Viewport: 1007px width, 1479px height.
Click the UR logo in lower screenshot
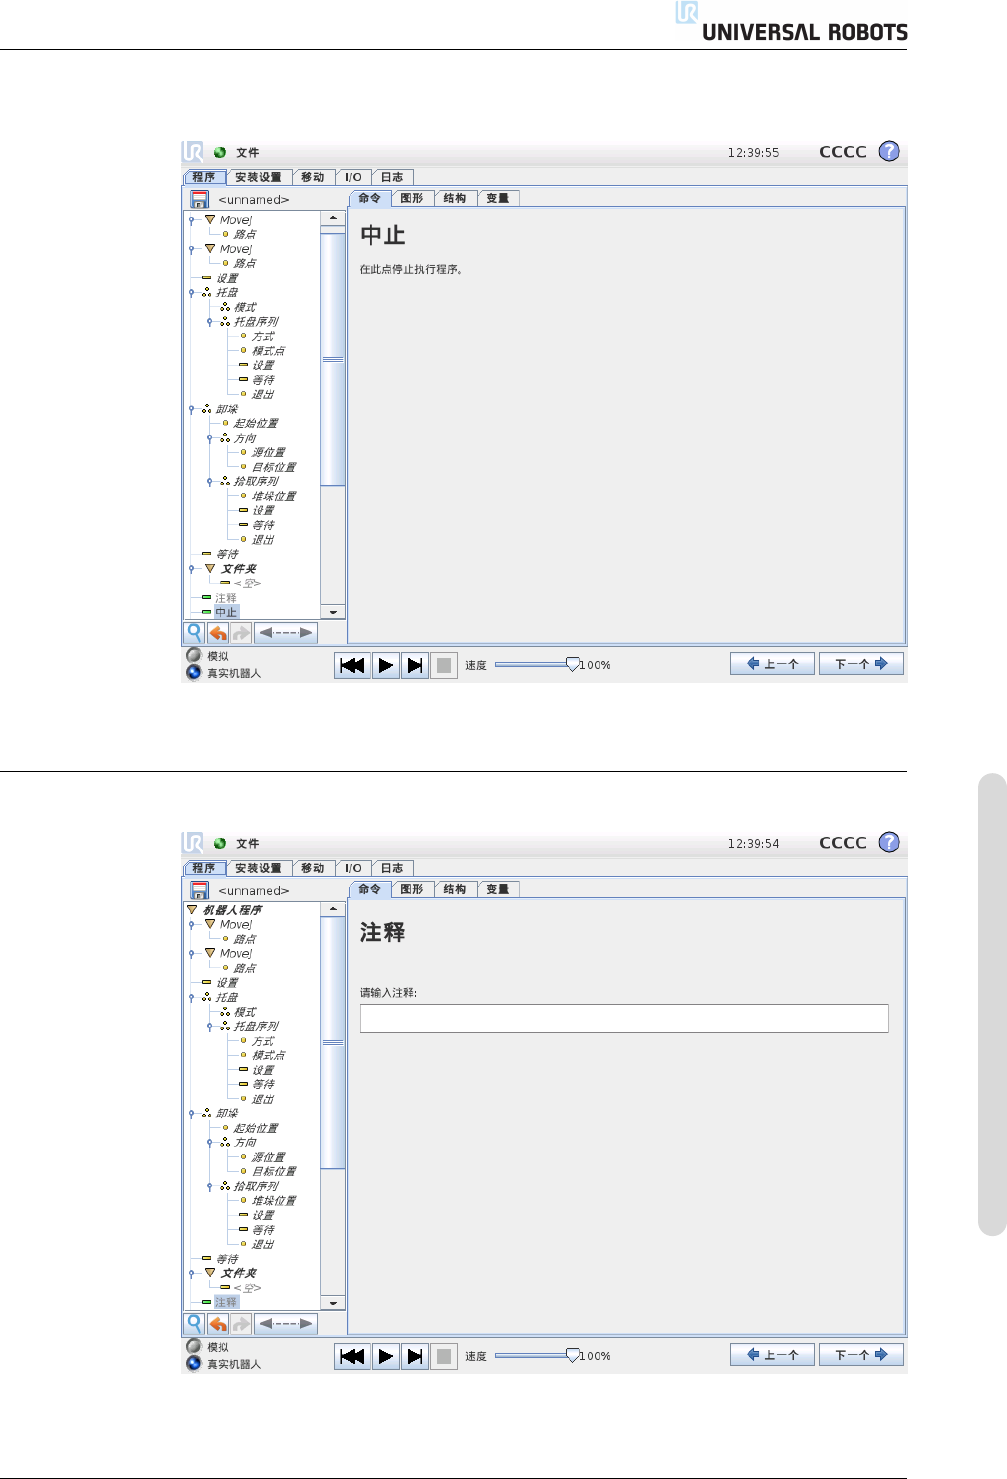coord(193,843)
